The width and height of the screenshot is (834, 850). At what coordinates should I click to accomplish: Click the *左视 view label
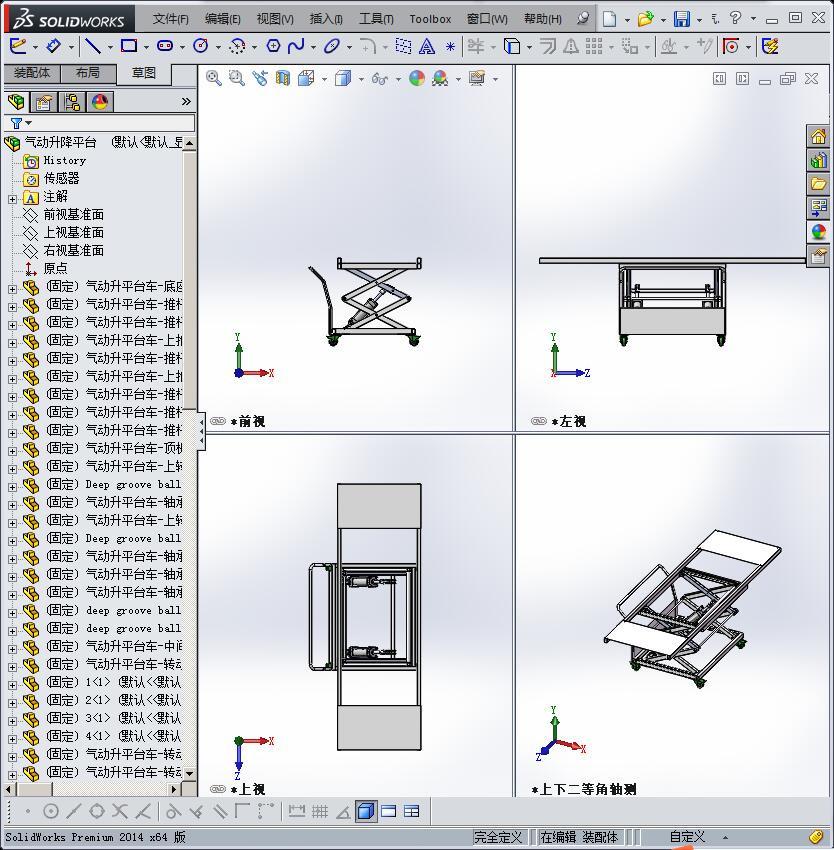(569, 421)
